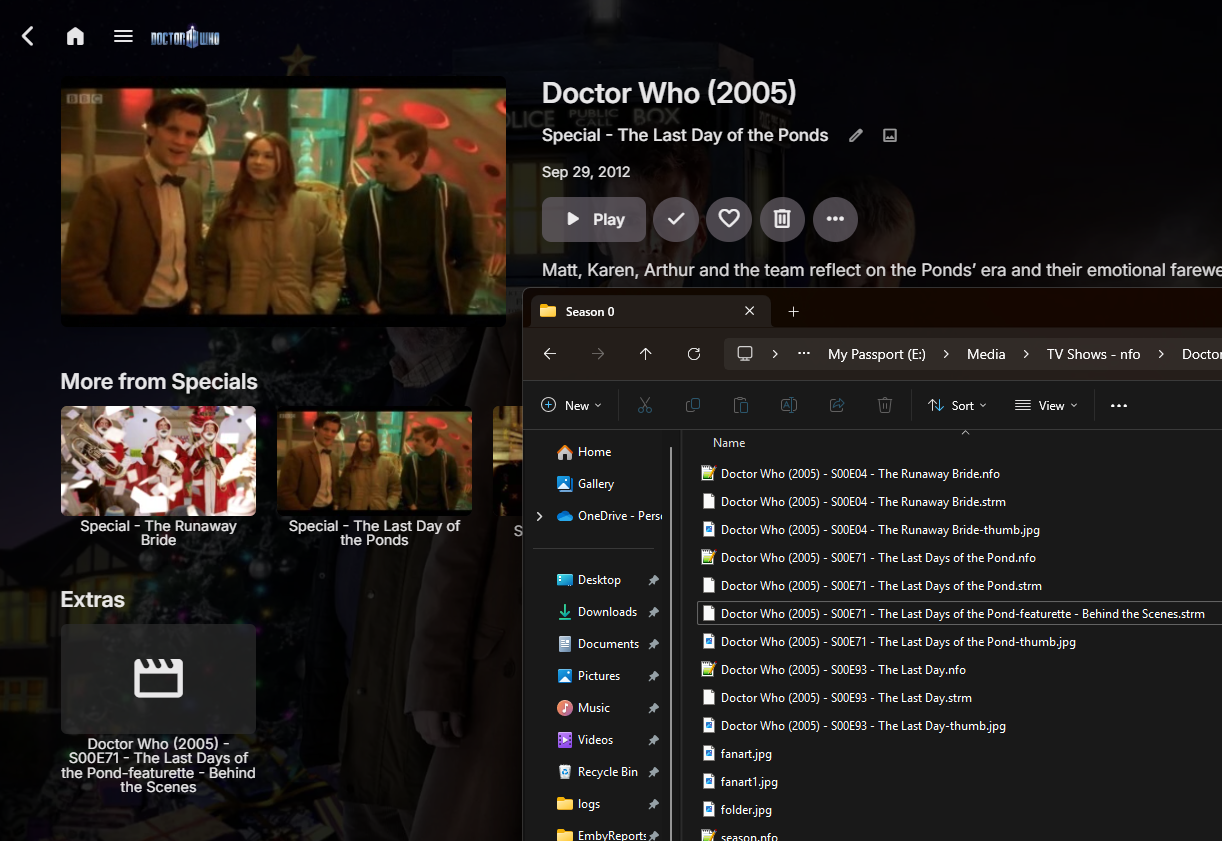
Task: Click the Emby home icon
Action: (x=75, y=37)
